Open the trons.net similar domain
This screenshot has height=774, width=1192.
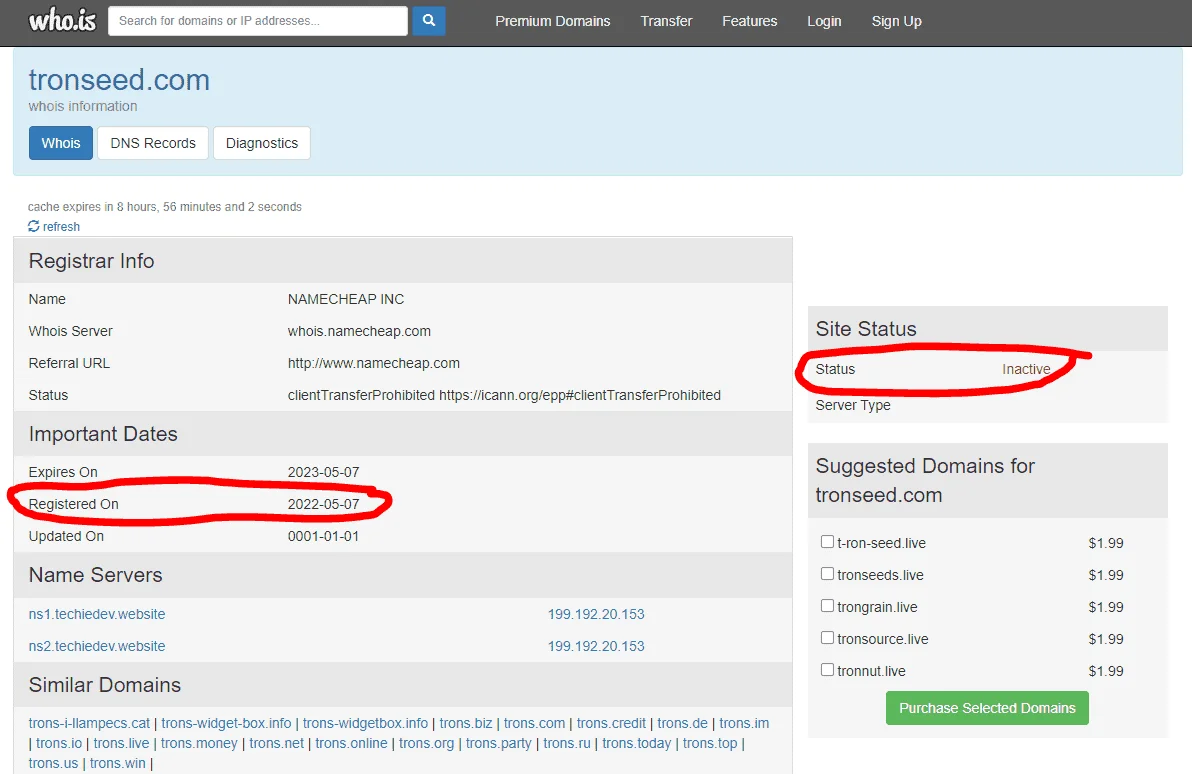276,743
